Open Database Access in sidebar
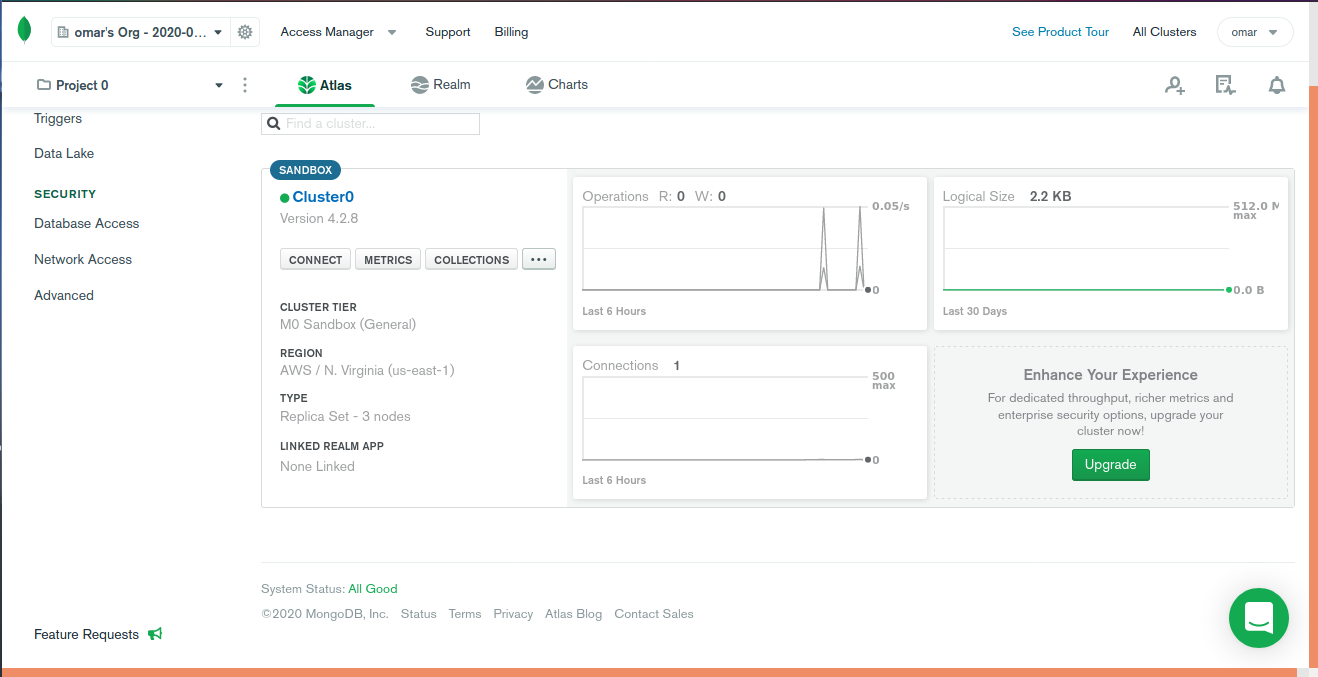 (87, 223)
